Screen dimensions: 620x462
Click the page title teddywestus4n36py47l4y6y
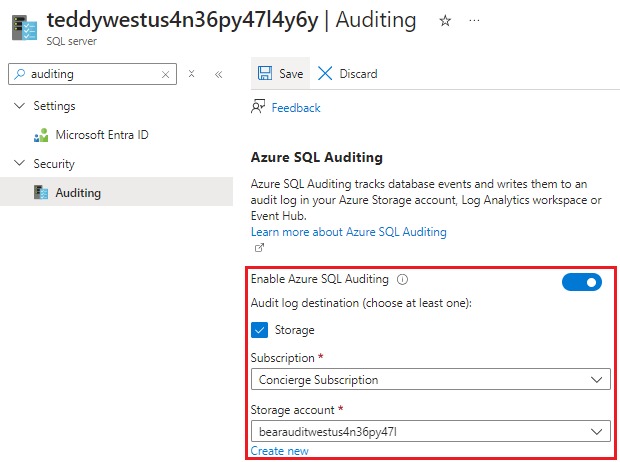pos(182,20)
